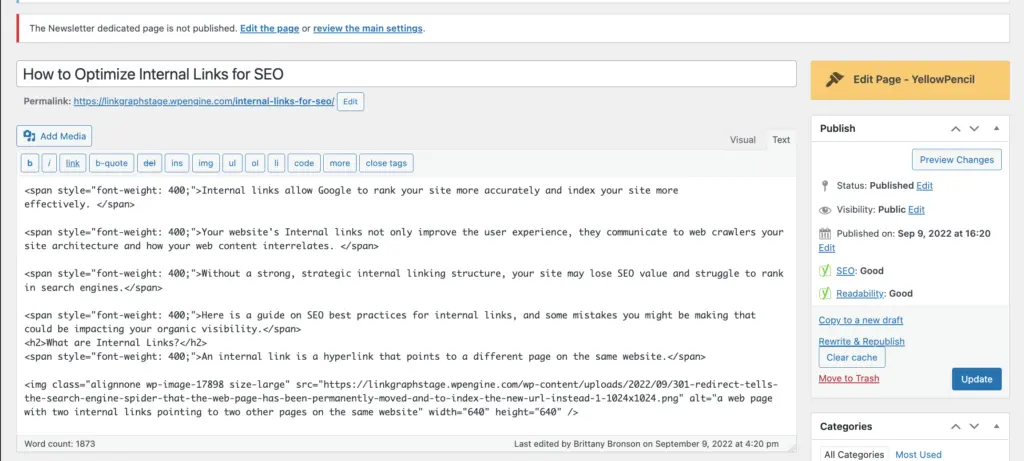This screenshot has height=461, width=1024.
Task: Move Categories panel down
Action: click(974, 426)
